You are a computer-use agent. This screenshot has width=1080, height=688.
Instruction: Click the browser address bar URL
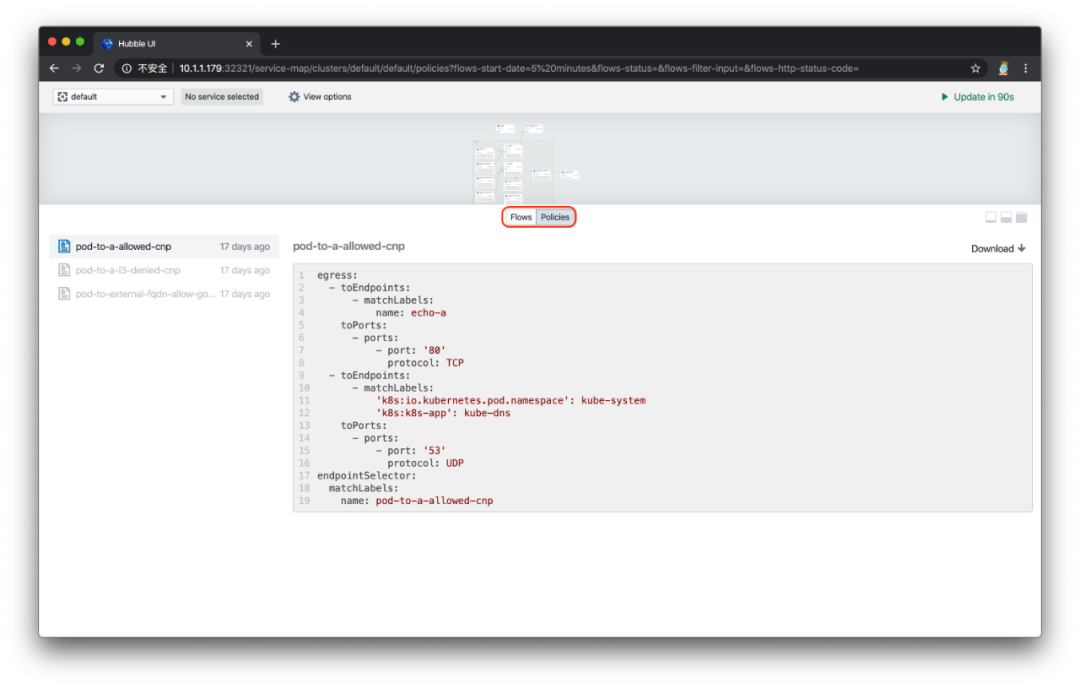click(519, 68)
